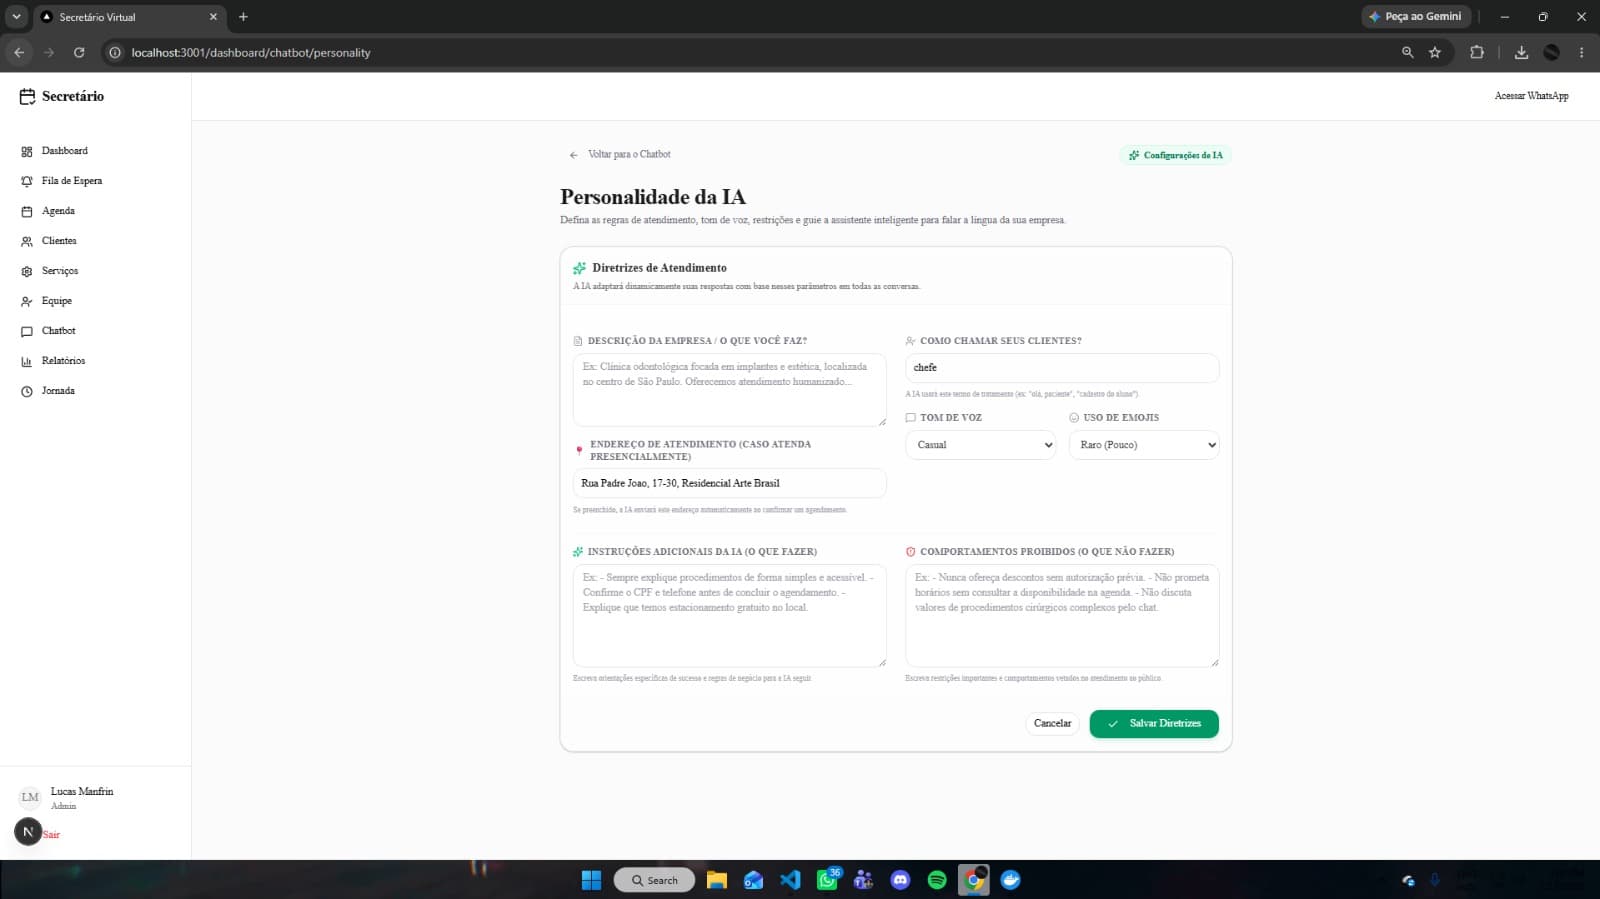Screen dimensions: 1600x899
Task: Open the Chrome three-dot menu
Action: [x=1581, y=52]
